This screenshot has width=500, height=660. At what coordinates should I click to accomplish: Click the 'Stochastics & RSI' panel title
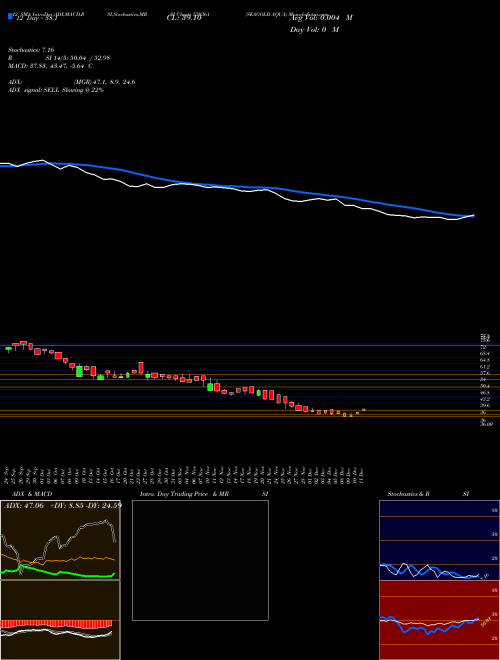coord(428,494)
